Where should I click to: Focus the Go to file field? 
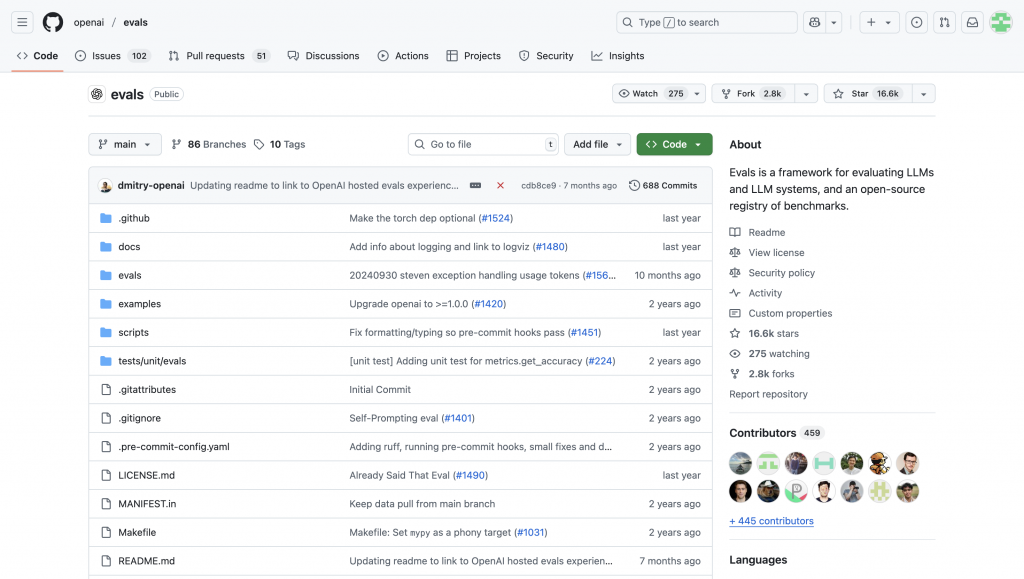click(x=484, y=144)
